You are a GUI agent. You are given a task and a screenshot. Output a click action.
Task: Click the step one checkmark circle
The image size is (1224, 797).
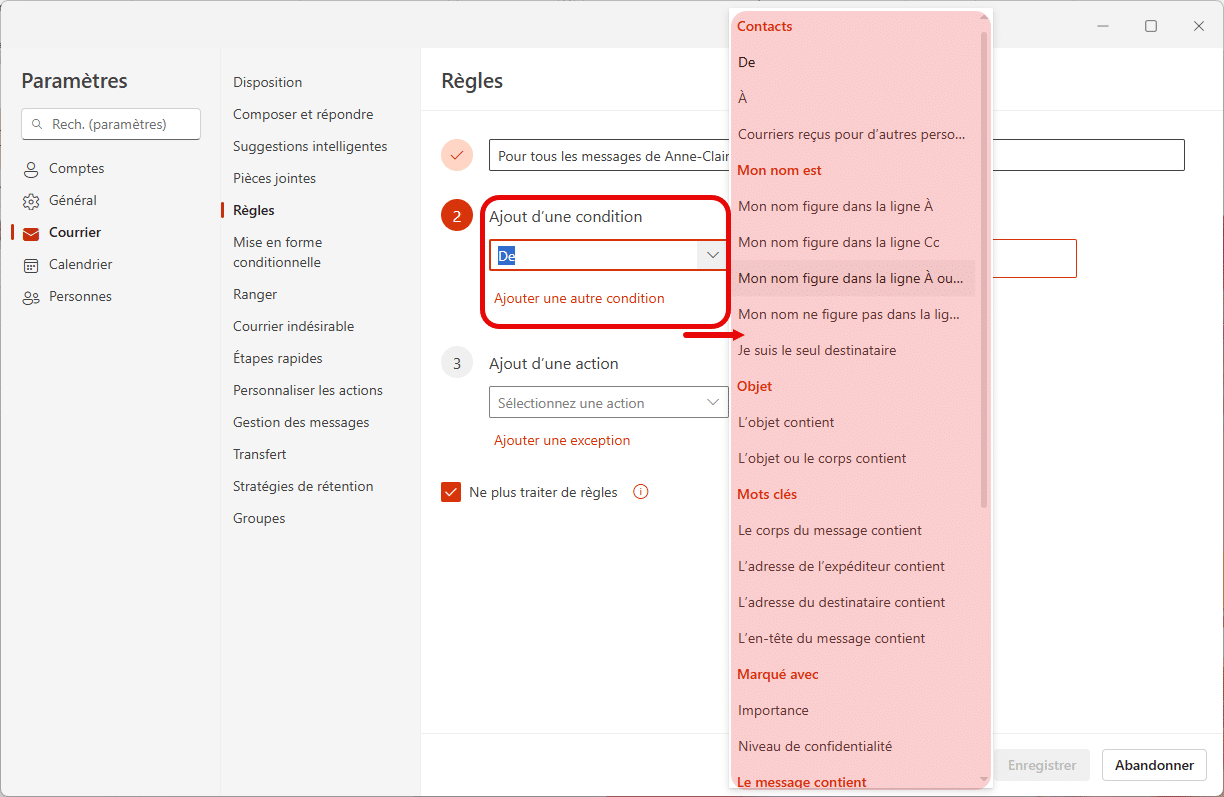(457, 155)
